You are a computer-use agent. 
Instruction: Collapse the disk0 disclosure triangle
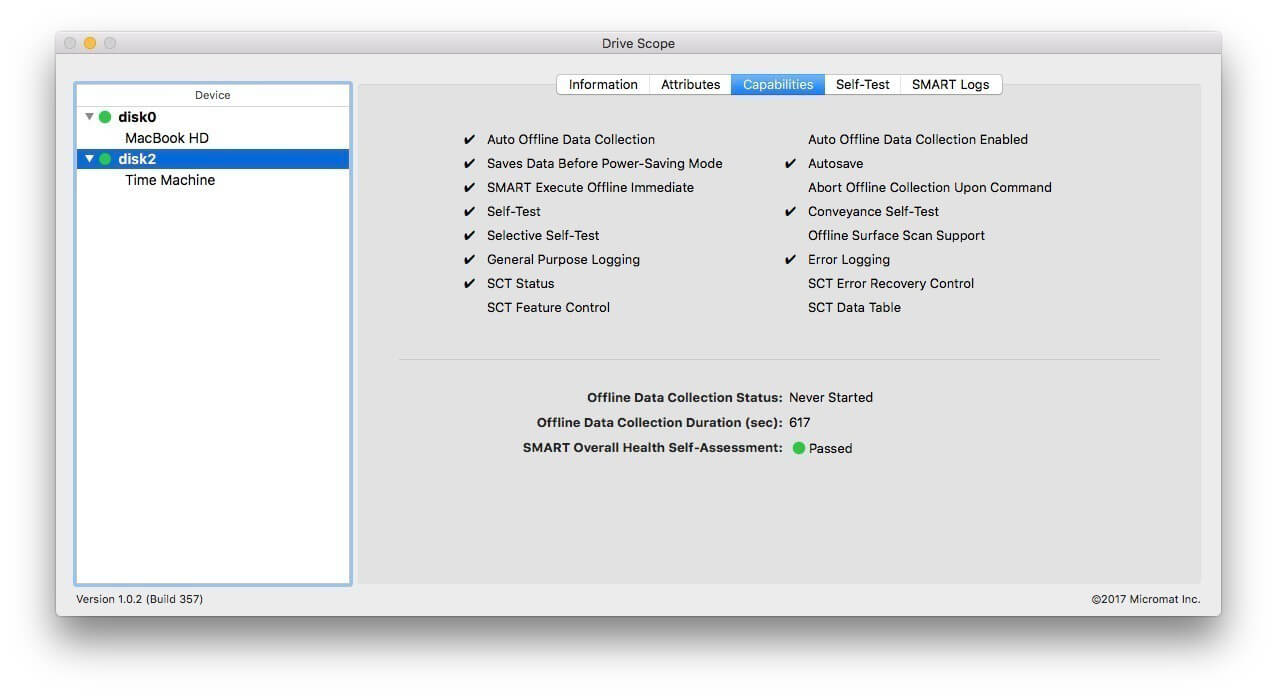point(90,117)
